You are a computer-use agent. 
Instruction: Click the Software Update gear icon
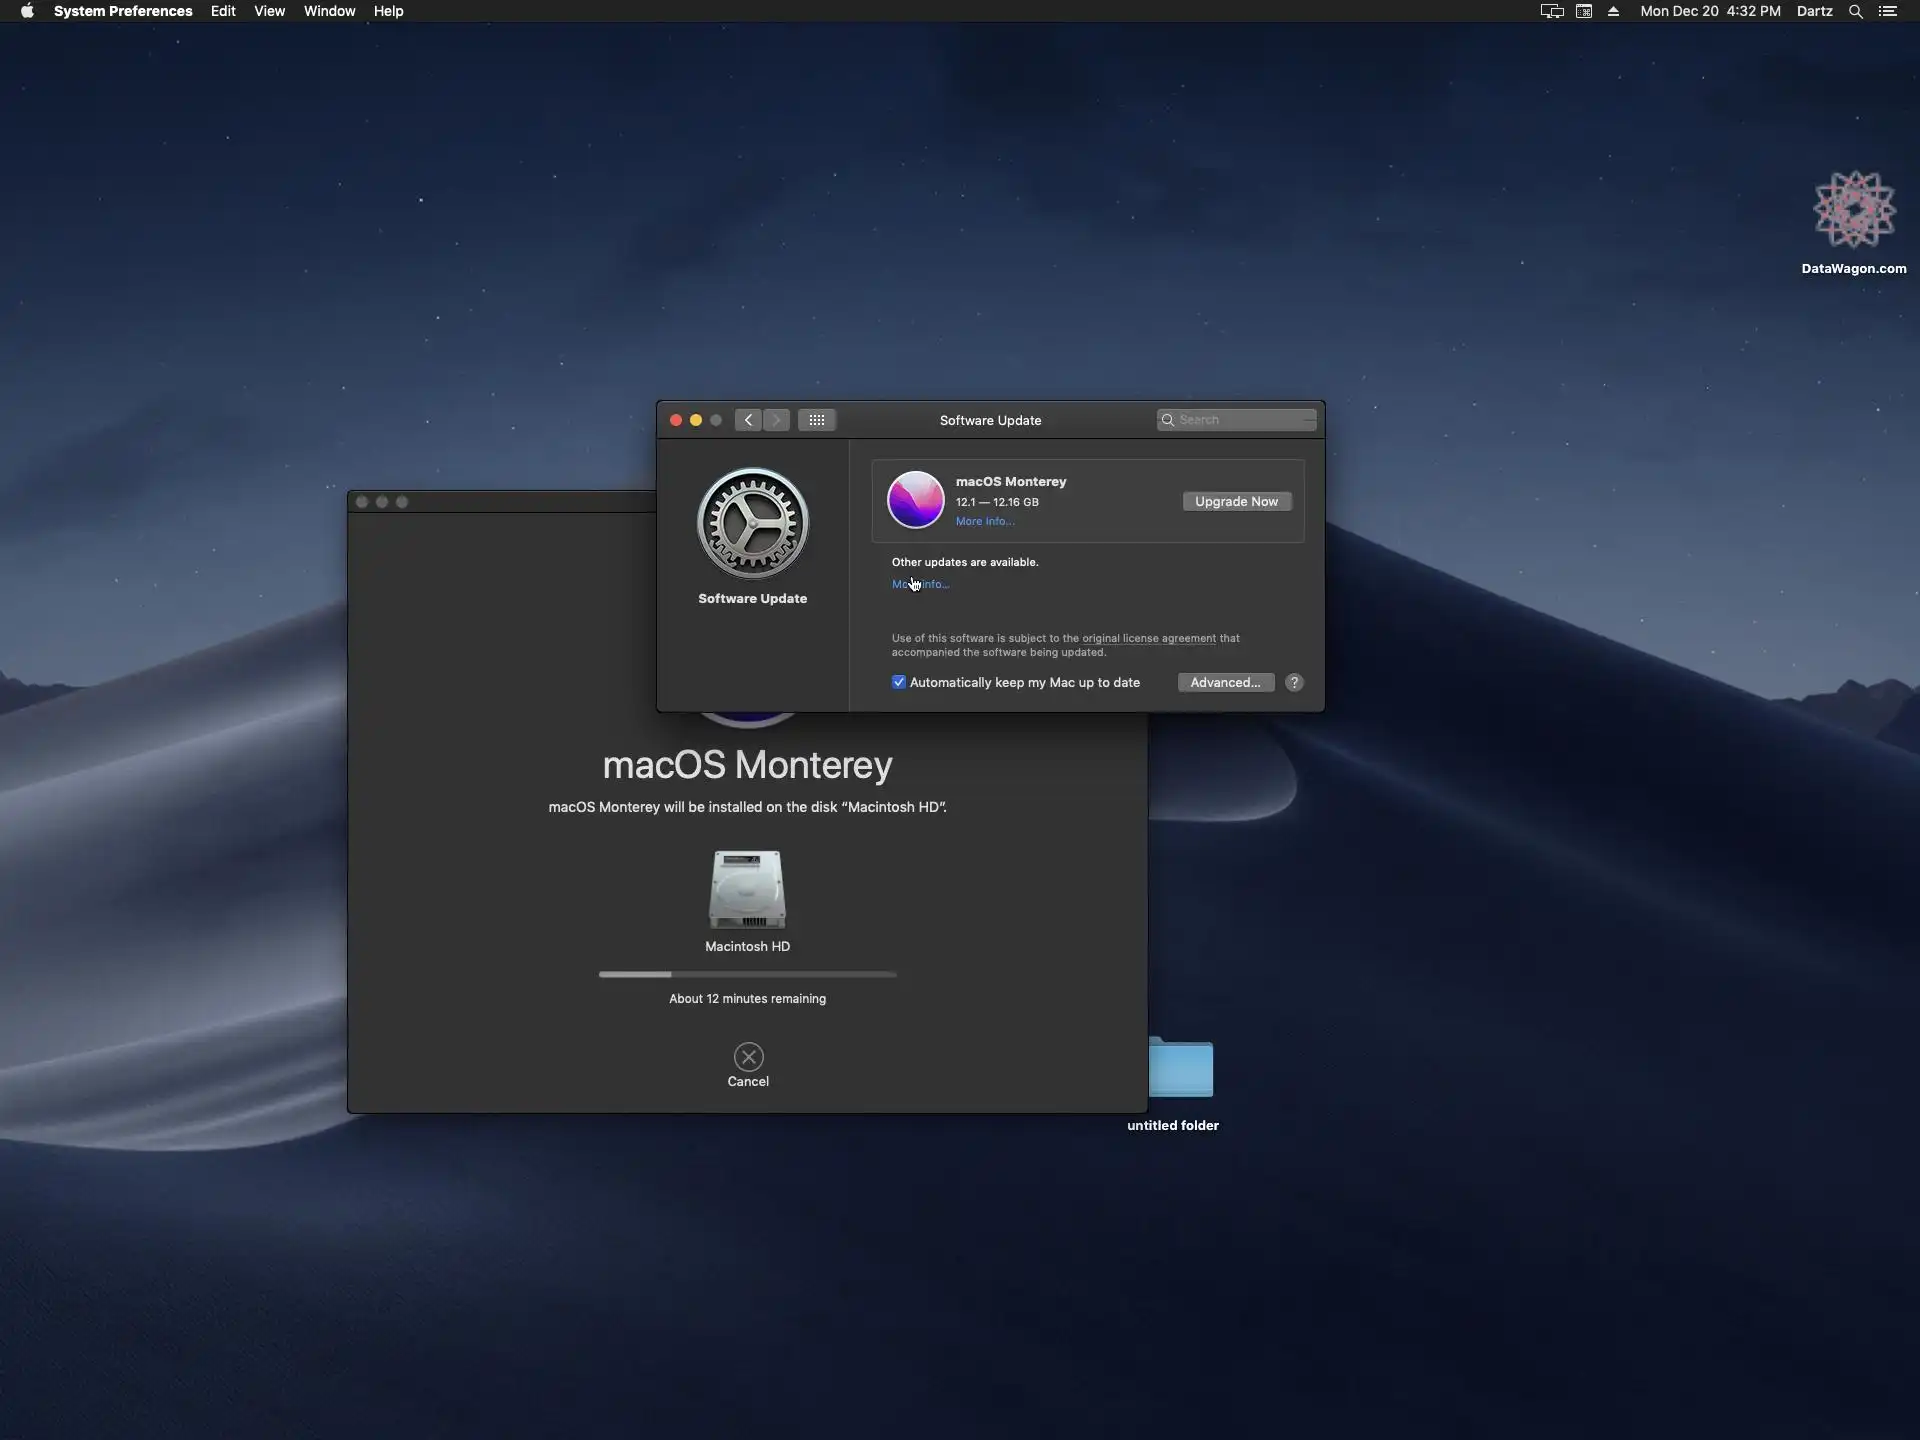752,523
